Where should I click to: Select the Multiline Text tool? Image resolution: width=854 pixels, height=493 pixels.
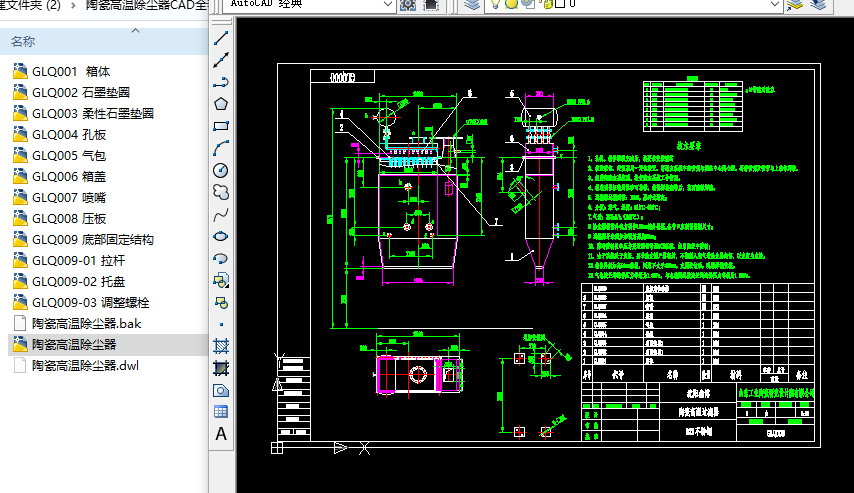click(221, 434)
